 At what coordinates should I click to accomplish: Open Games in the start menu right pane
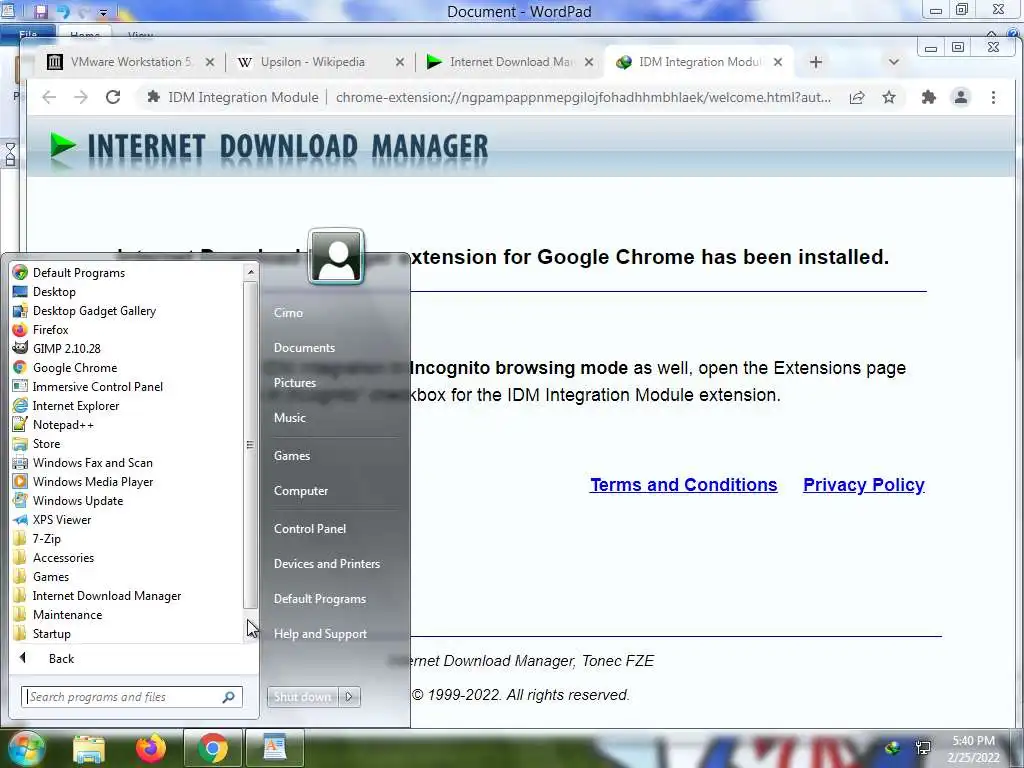click(291, 456)
